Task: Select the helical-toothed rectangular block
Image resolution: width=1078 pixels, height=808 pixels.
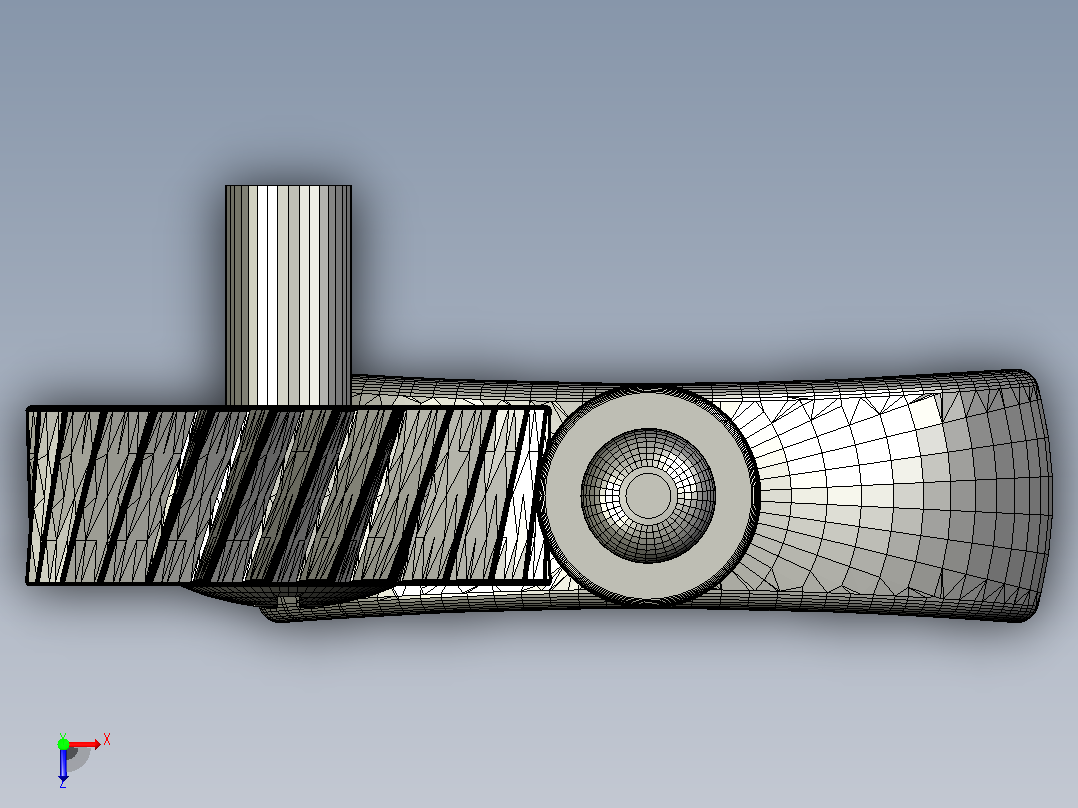Action: pyautogui.click(x=288, y=495)
